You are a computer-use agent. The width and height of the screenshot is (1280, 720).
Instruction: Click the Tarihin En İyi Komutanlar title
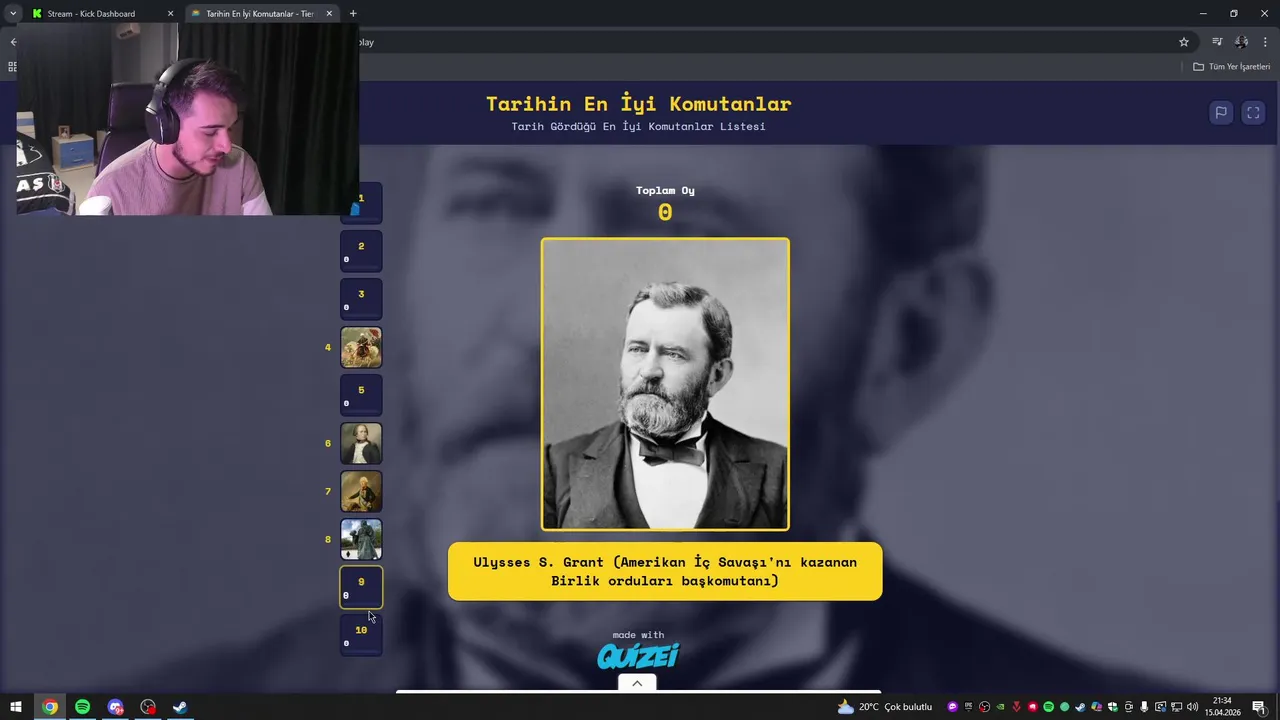(638, 104)
